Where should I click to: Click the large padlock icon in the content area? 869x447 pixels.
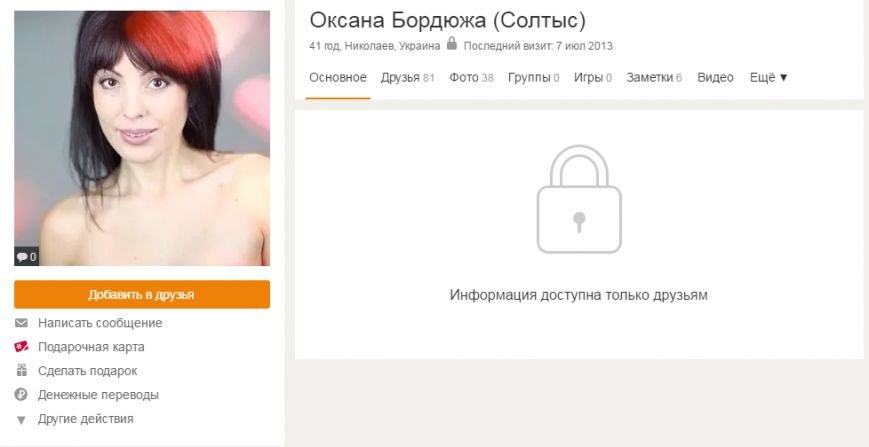coord(579,199)
